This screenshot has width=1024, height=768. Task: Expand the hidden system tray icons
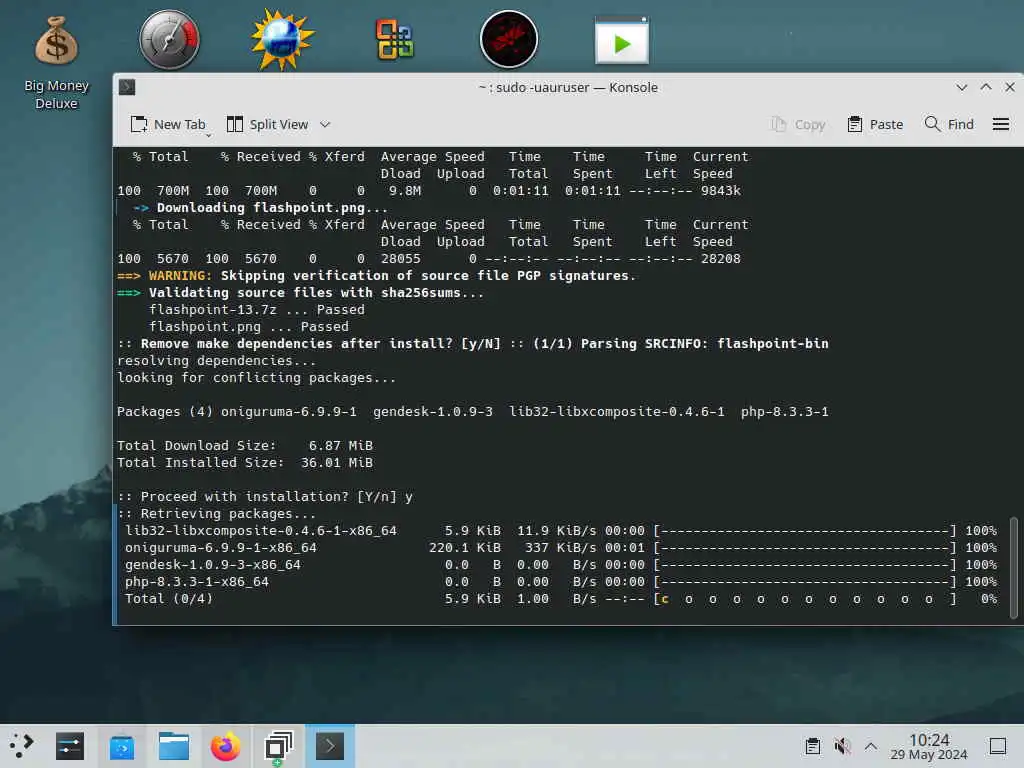tap(871, 746)
